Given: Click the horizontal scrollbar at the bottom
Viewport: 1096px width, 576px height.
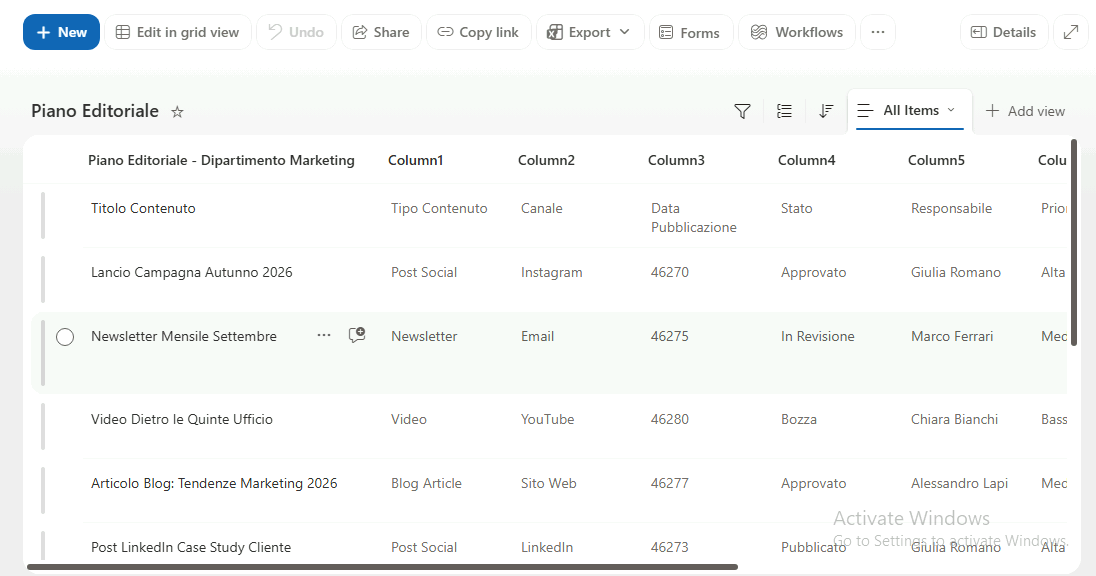Looking at the screenshot, I should [382, 567].
